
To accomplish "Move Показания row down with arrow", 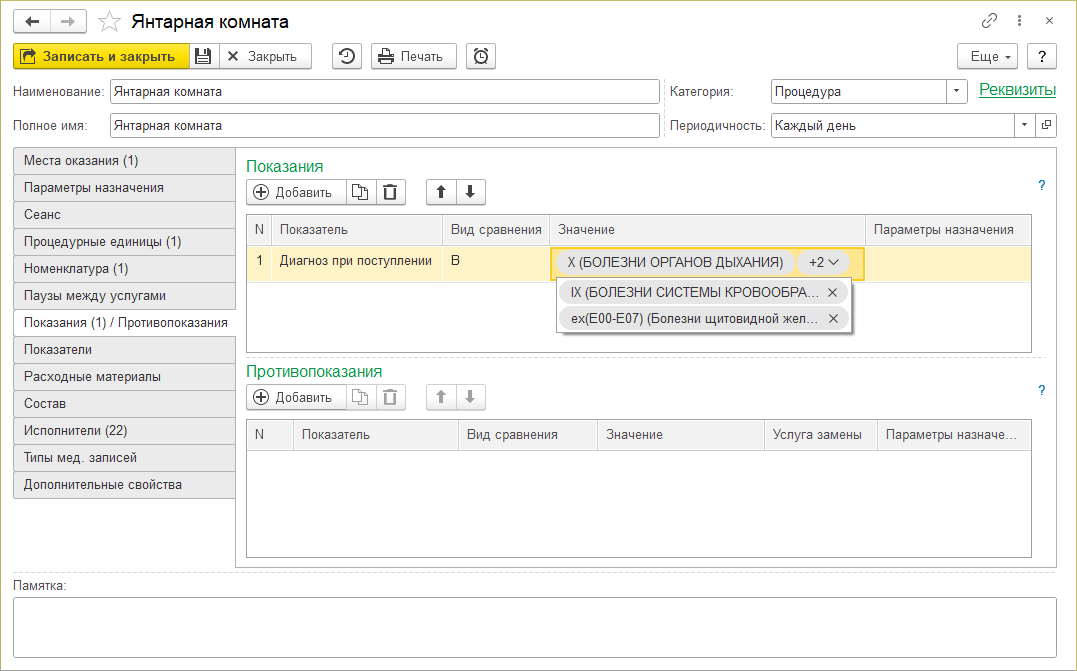I will (470, 192).
